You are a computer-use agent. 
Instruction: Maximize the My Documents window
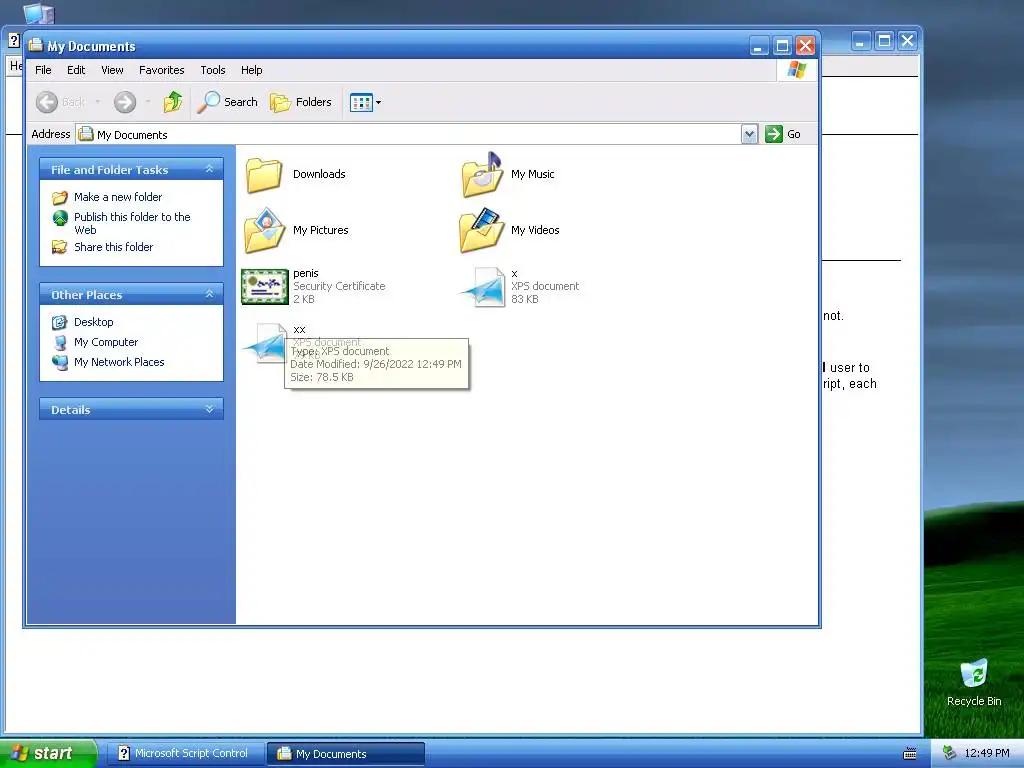coord(782,46)
